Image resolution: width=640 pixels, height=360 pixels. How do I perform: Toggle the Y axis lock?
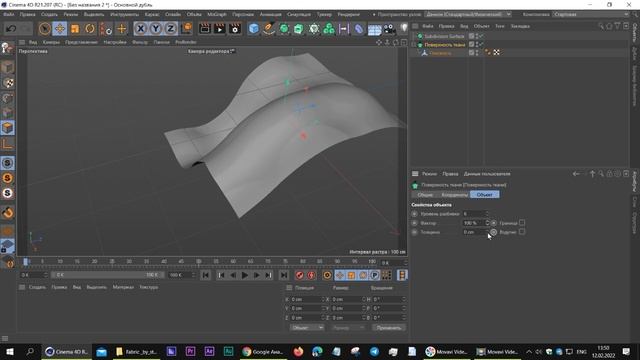tap(156, 29)
